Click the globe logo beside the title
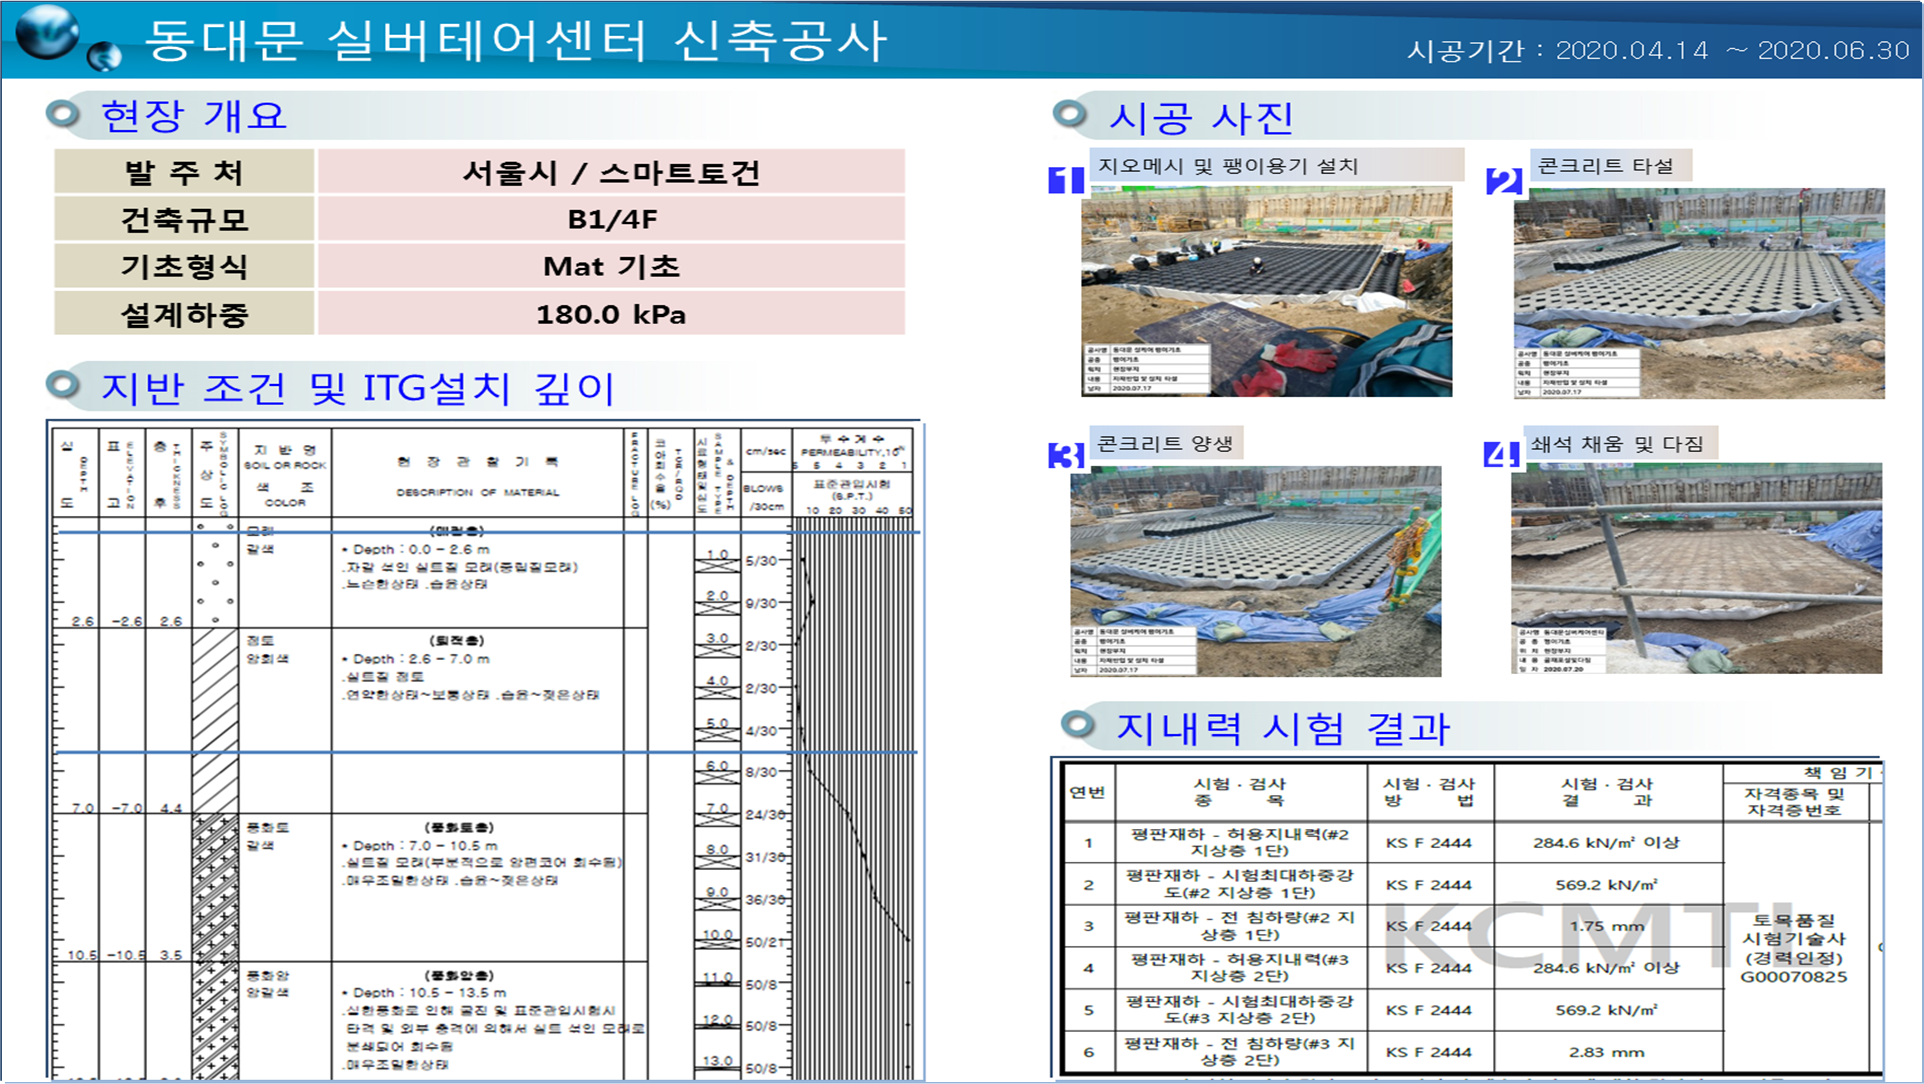This screenshot has height=1084, width=1924. pyautogui.click(x=47, y=31)
